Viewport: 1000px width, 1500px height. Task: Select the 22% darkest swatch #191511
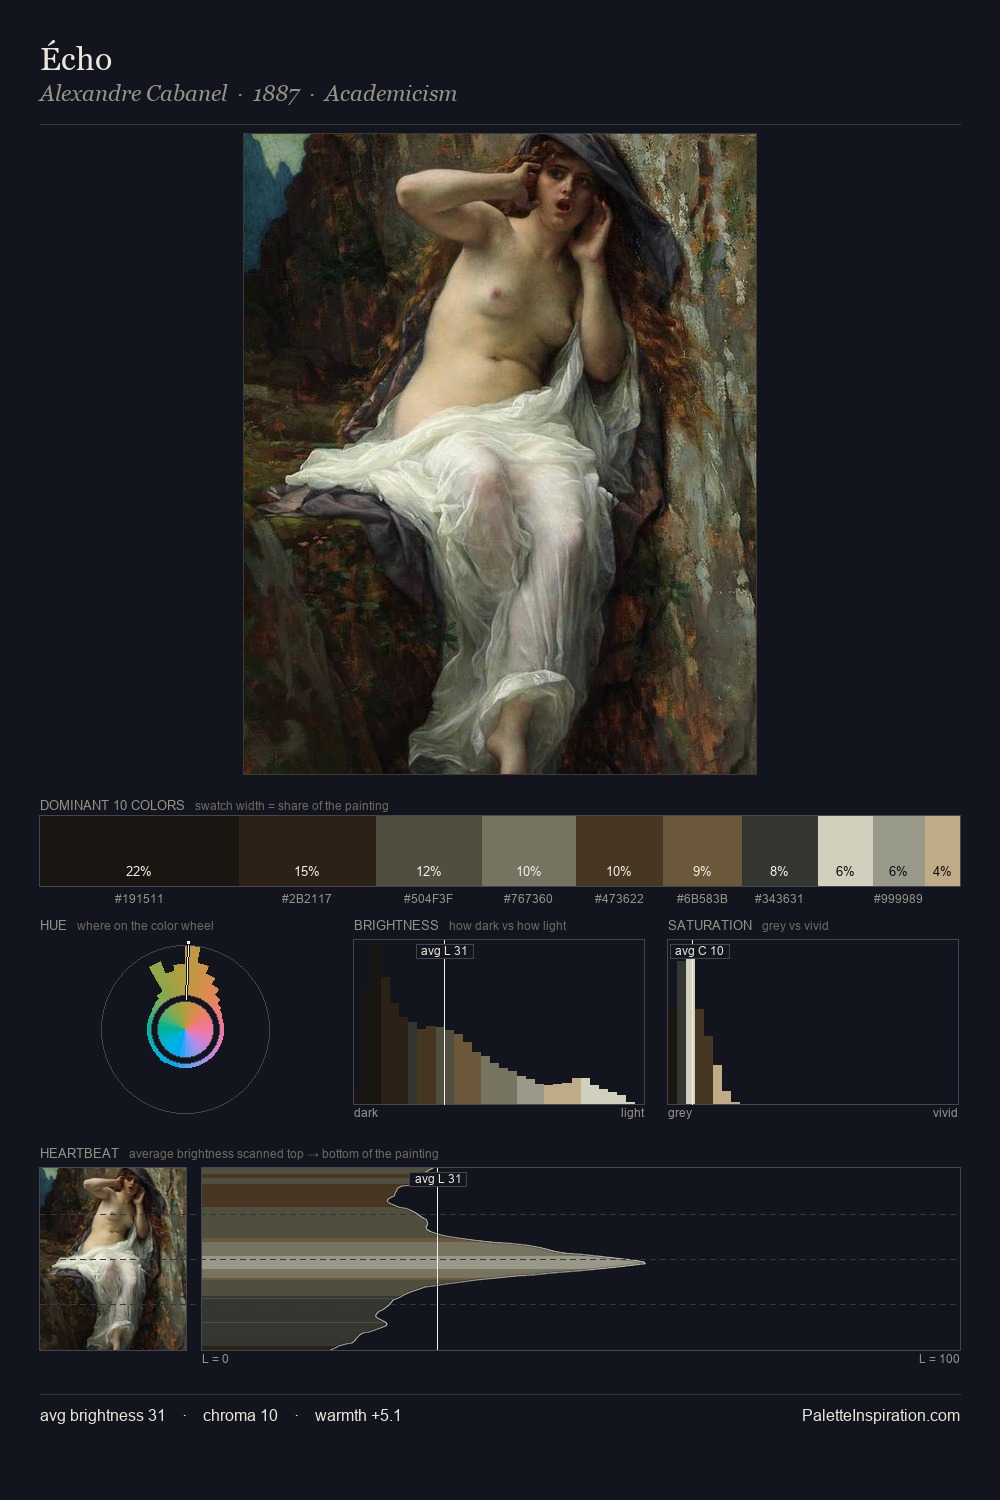139,851
